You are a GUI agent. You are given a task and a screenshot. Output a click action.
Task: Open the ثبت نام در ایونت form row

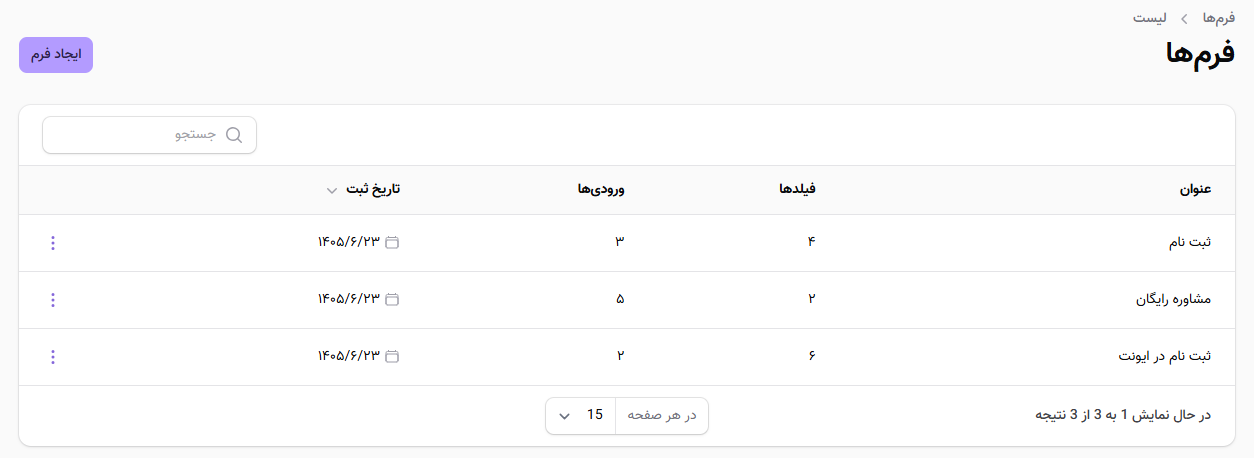(627, 357)
